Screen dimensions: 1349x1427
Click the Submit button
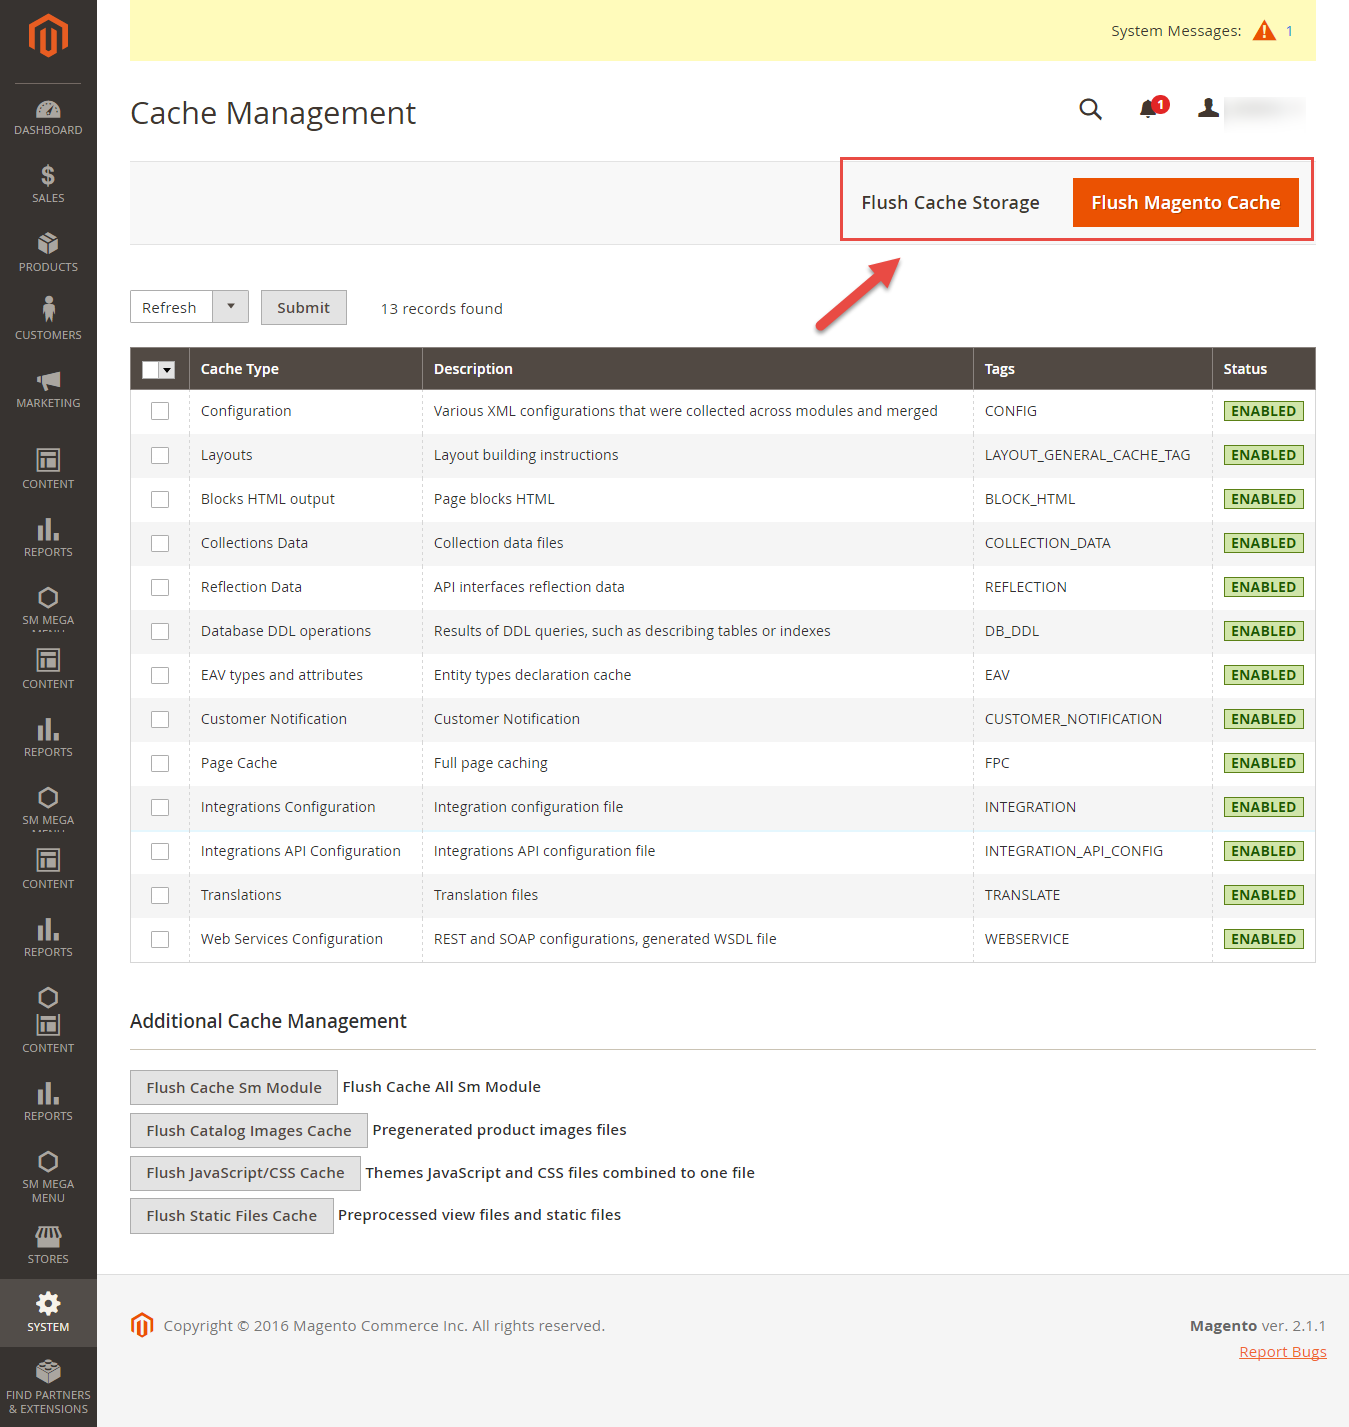point(304,307)
